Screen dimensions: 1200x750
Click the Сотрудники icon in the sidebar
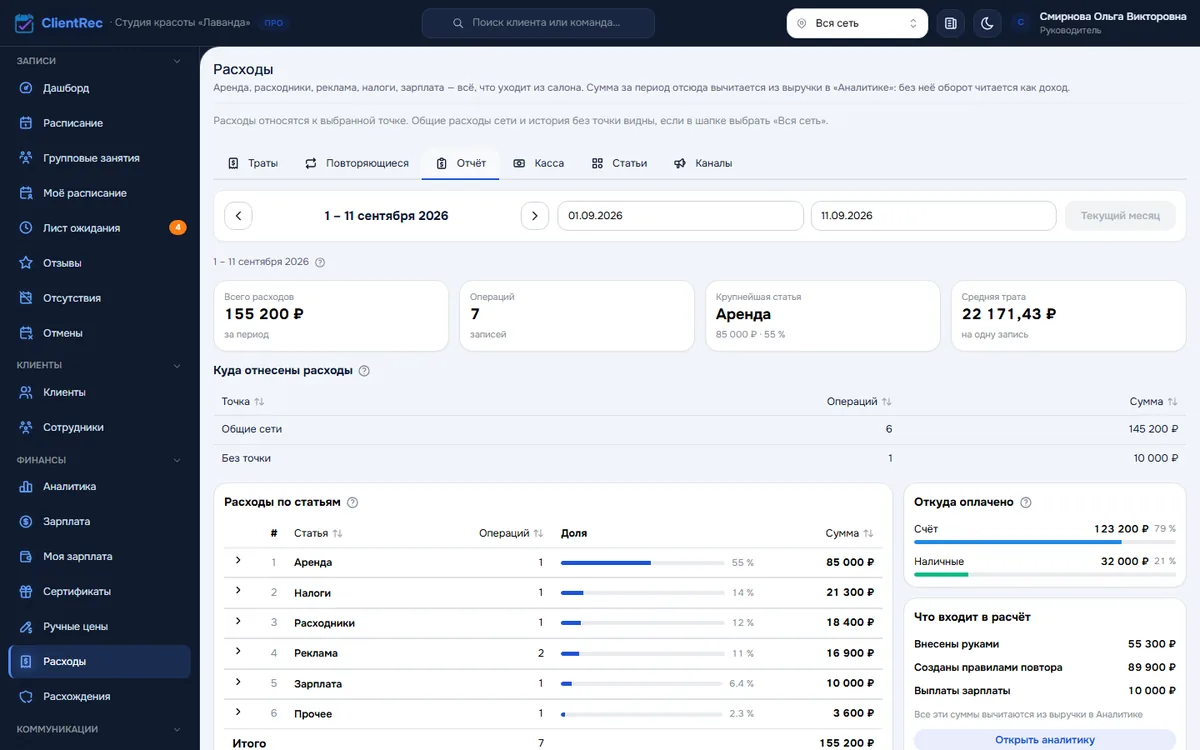[26, 428]
